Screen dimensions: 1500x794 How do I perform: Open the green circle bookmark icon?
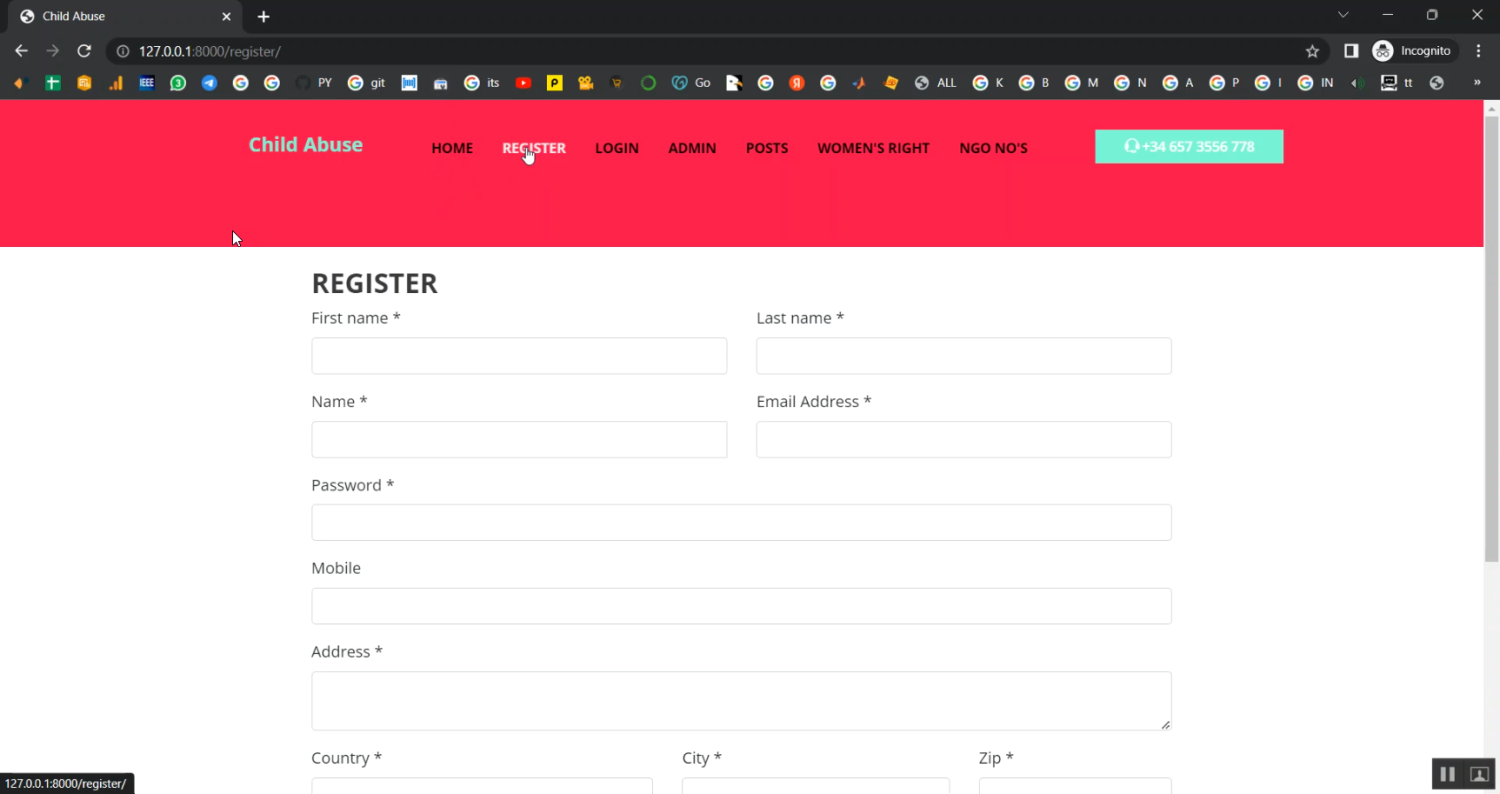648,83
